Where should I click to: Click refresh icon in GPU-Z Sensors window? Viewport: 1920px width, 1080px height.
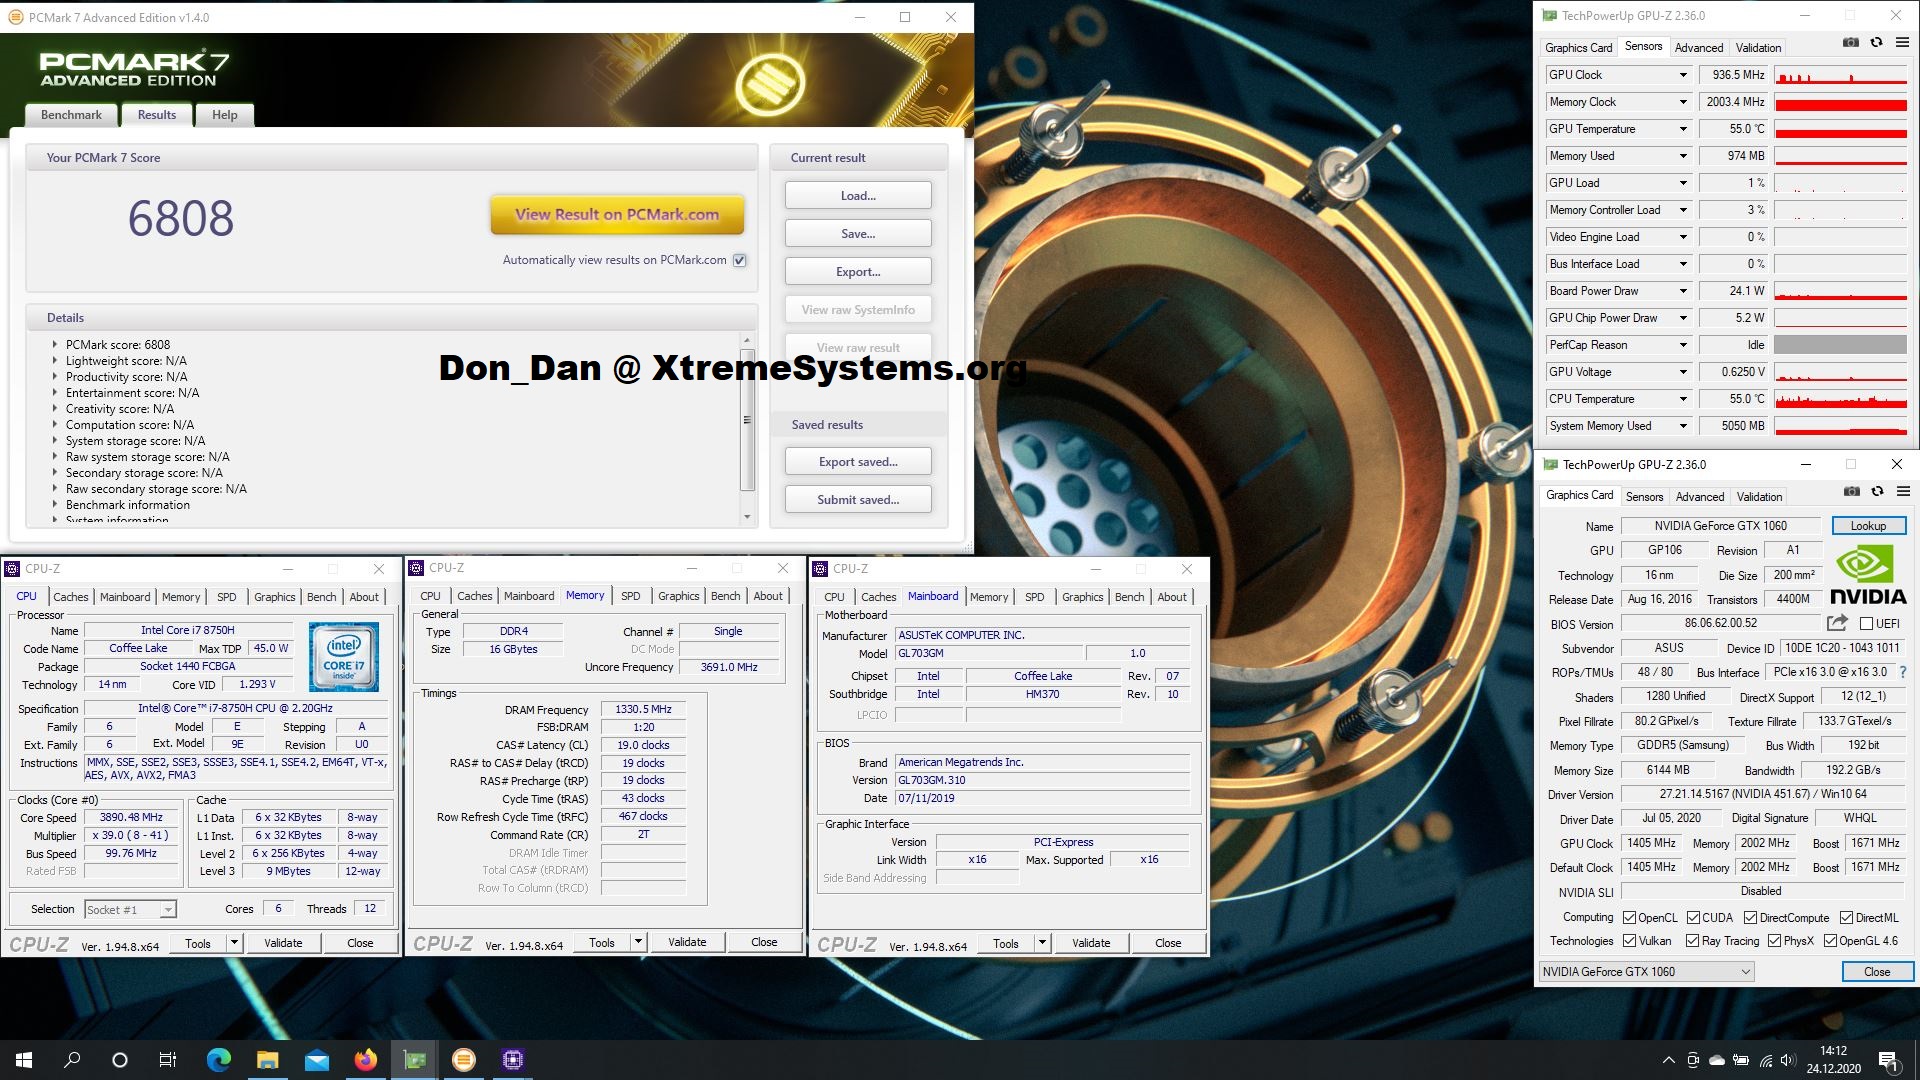[x=1877, y=43]
